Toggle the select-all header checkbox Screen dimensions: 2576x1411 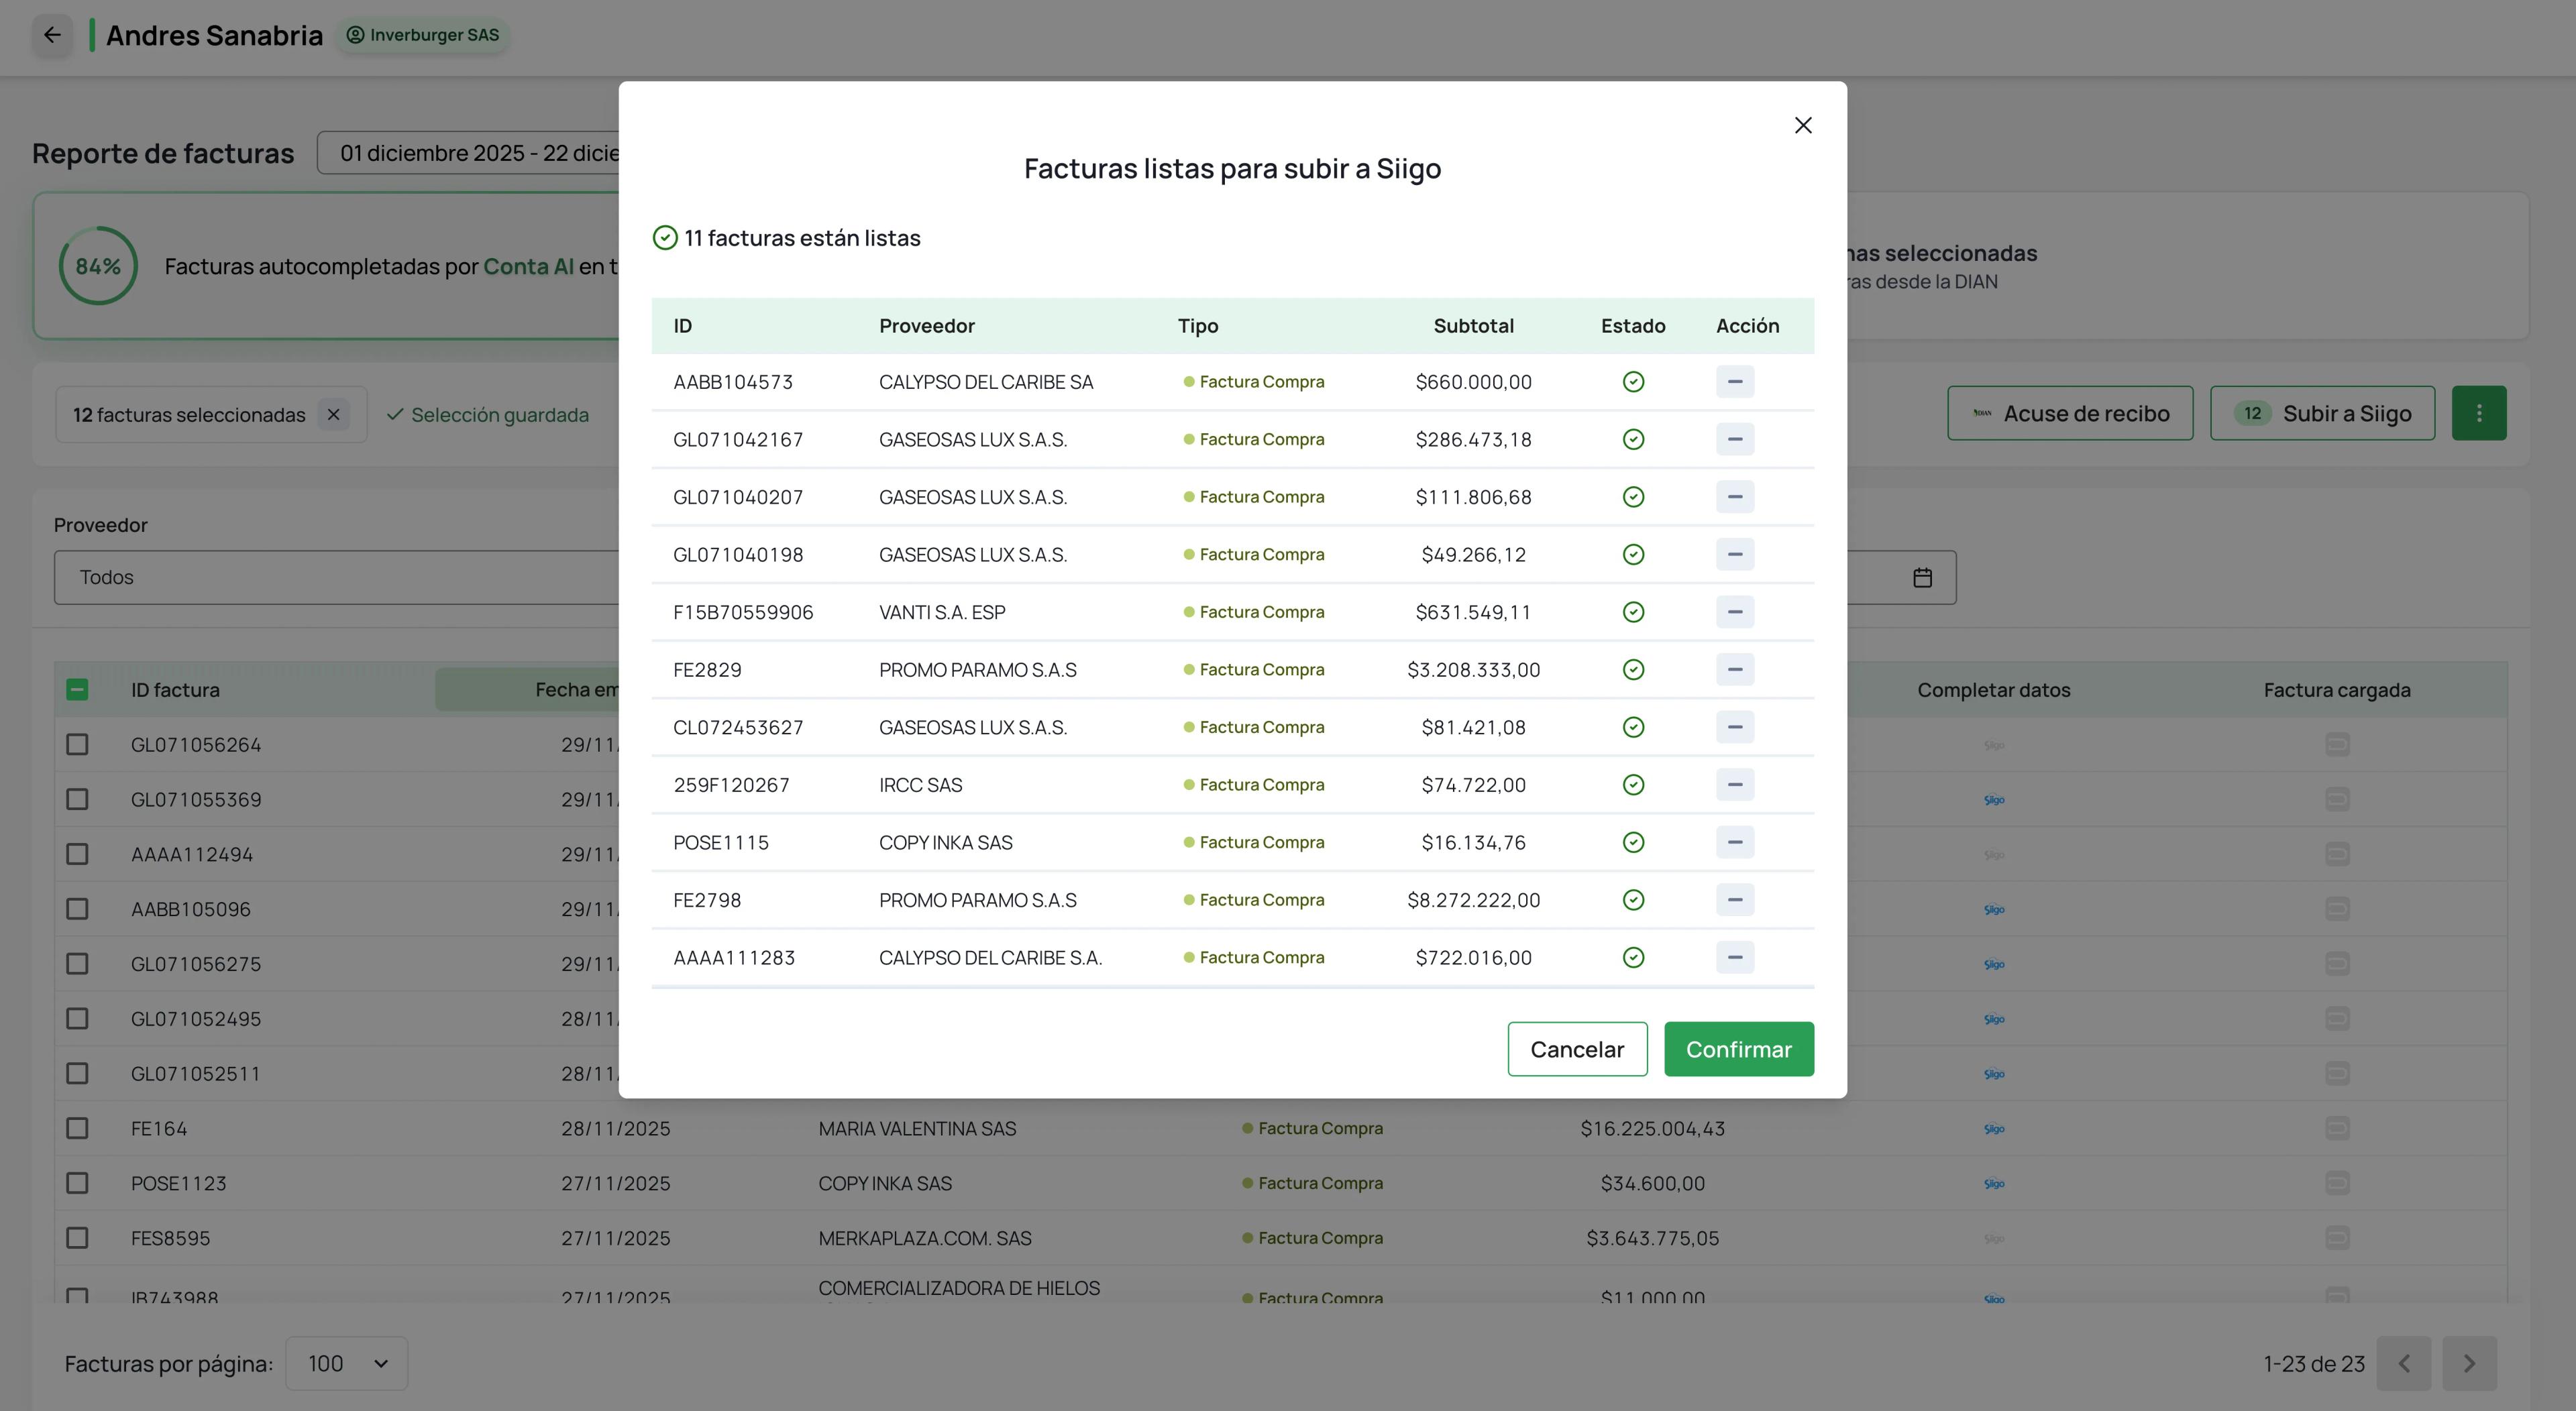point(77,689)
